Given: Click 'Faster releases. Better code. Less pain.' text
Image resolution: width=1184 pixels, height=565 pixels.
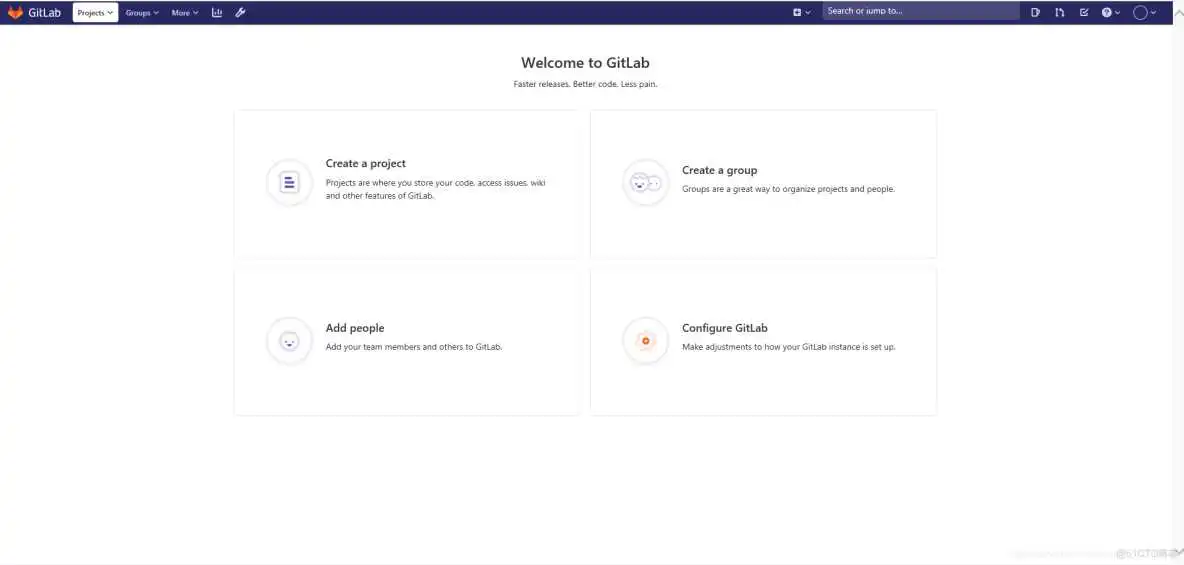Looking at the screenshot, I should [x=585, y=85].
